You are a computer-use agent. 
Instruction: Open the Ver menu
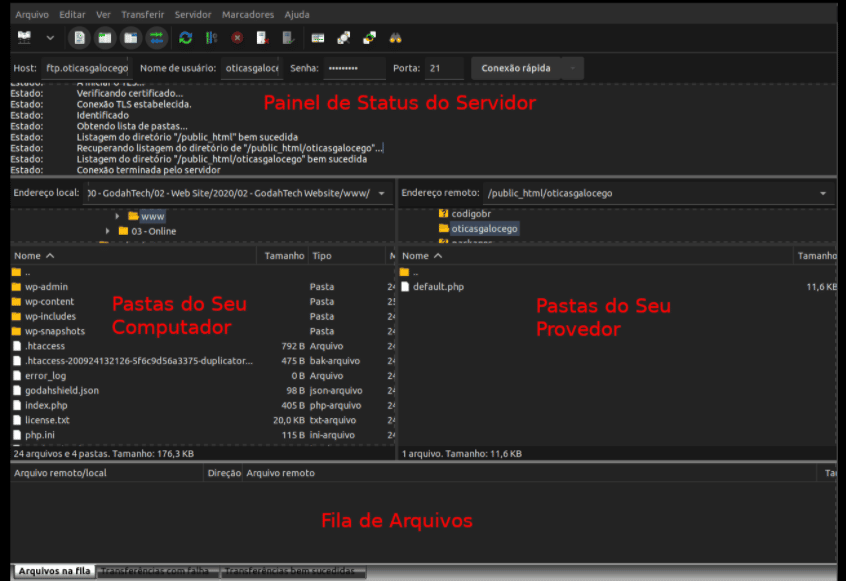click(103, 15)
